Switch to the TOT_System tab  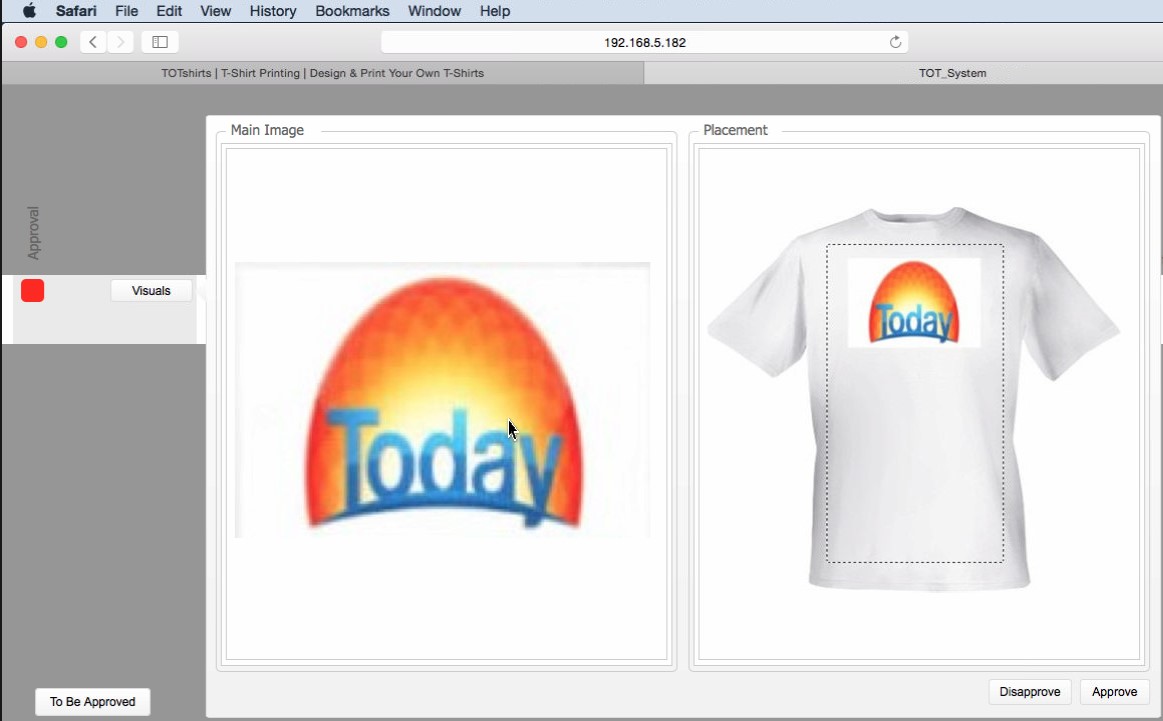tap(952, 73)
